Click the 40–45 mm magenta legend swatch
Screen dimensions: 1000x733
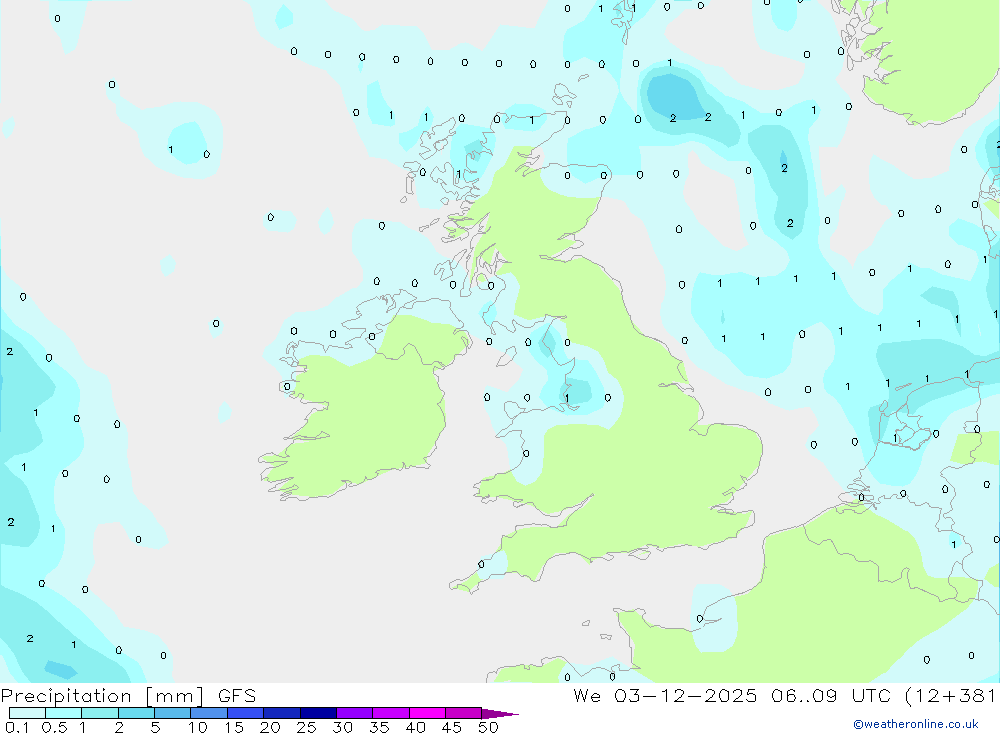(427, 713)
